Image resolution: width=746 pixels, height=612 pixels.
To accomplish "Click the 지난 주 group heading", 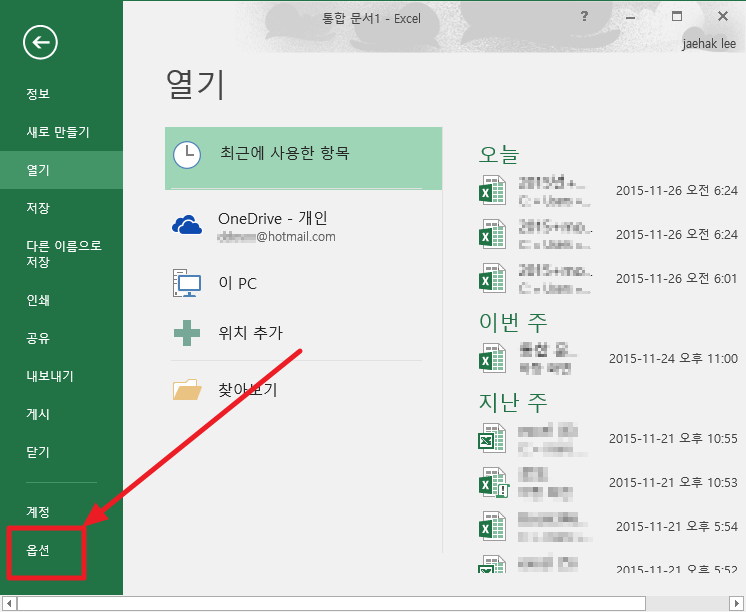I will point(513,402).
